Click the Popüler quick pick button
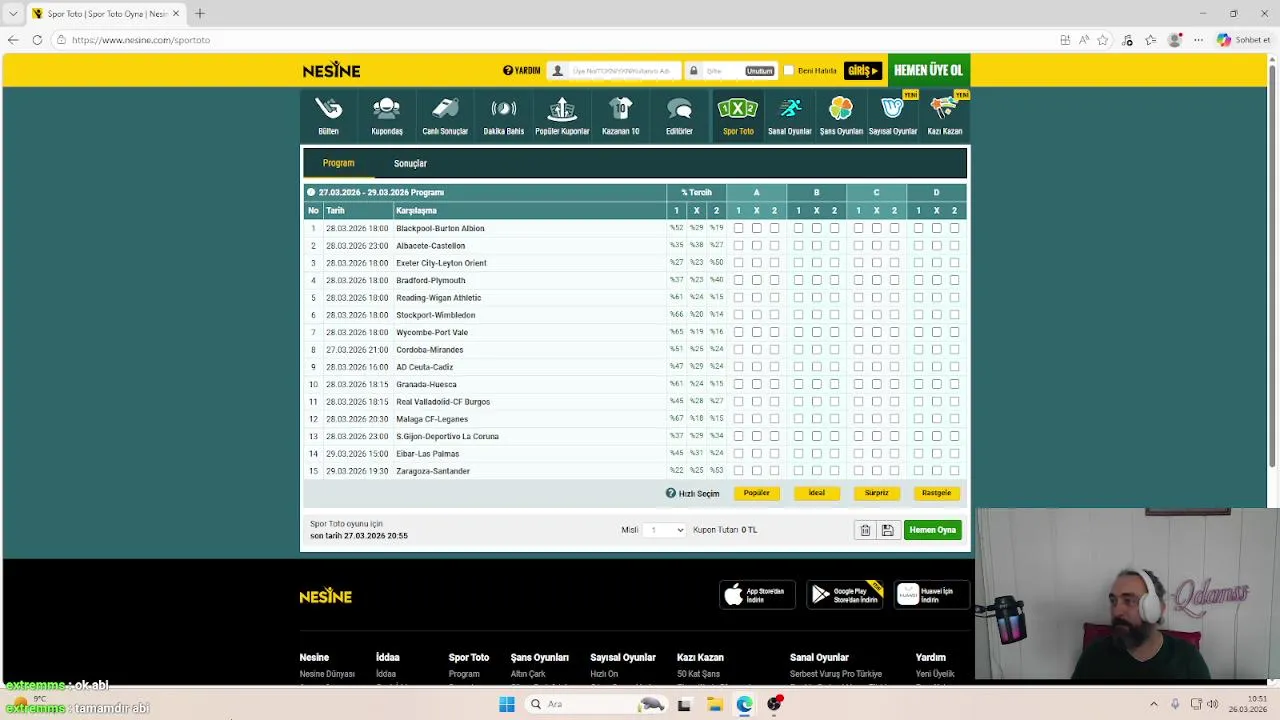Image resolution: width=1280 pixels, height=720 pixels. [x=757, y=493]
